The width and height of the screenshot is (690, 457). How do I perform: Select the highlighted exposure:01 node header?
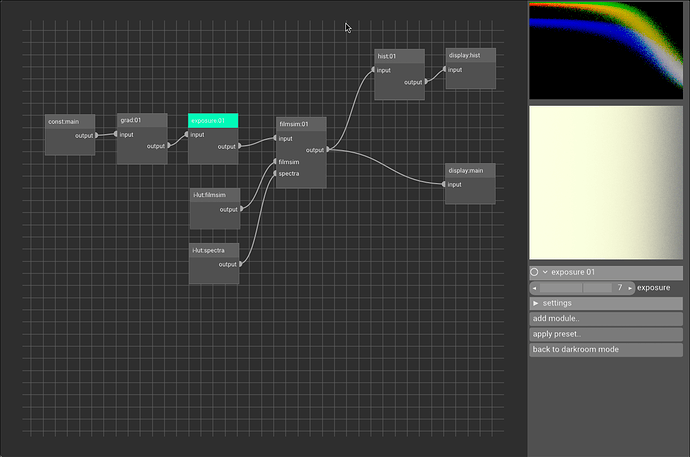tap(213, 120)
